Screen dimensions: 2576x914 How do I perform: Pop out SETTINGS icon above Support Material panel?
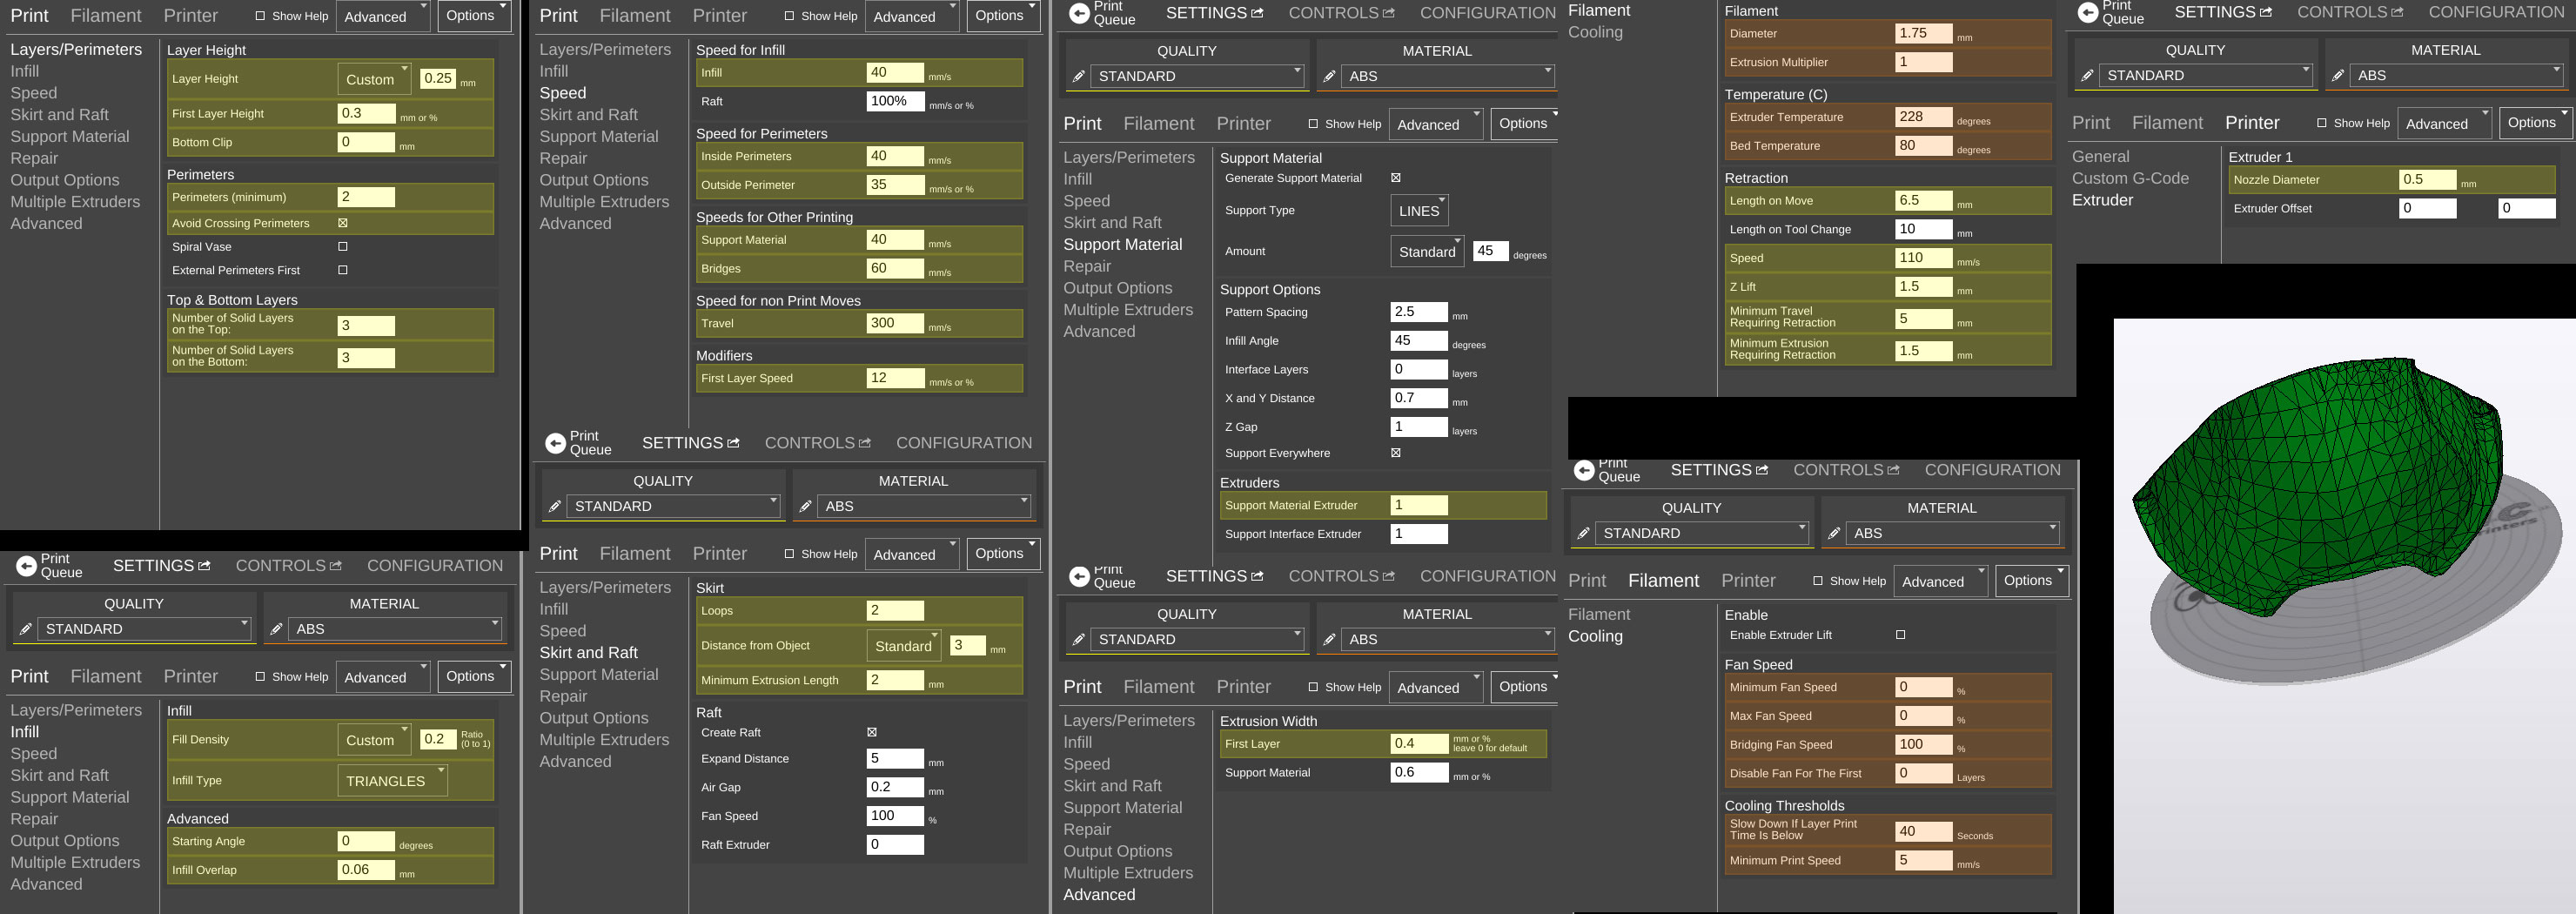pyautogui.click(x=1257, y=13)
